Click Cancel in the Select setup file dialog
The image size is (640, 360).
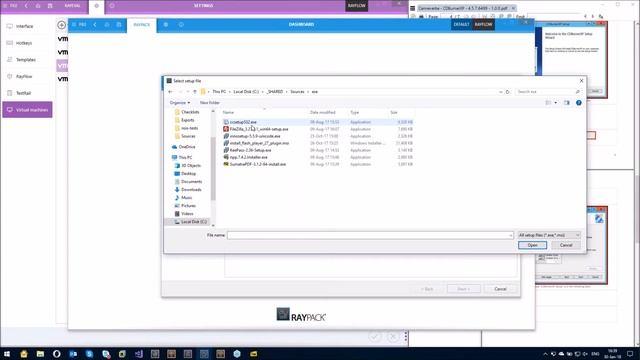coord(566,245)
